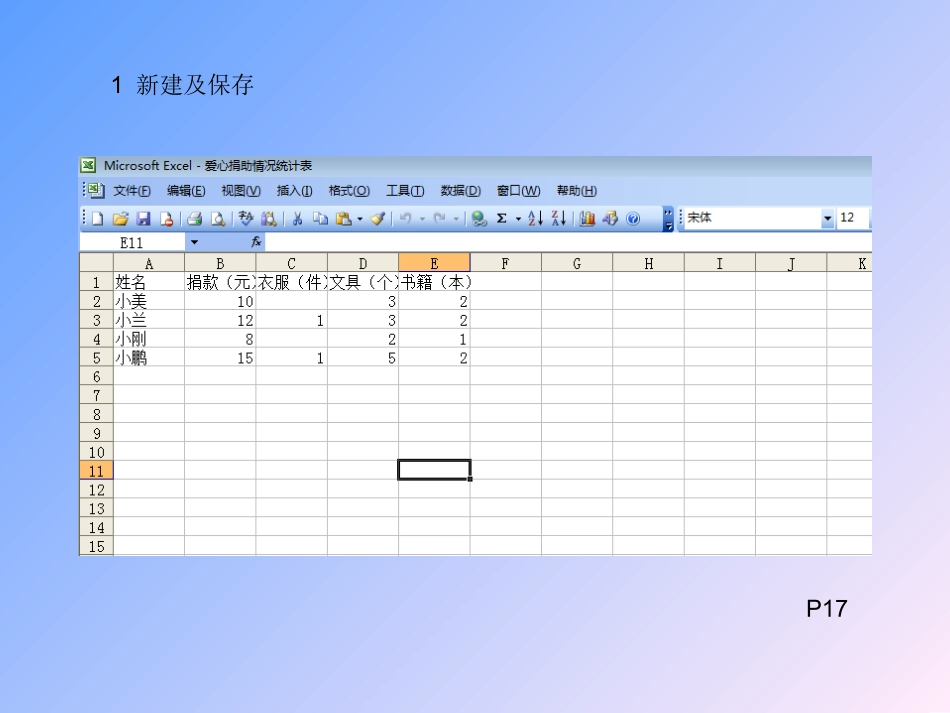Cut selection with scissors icon

297,219
